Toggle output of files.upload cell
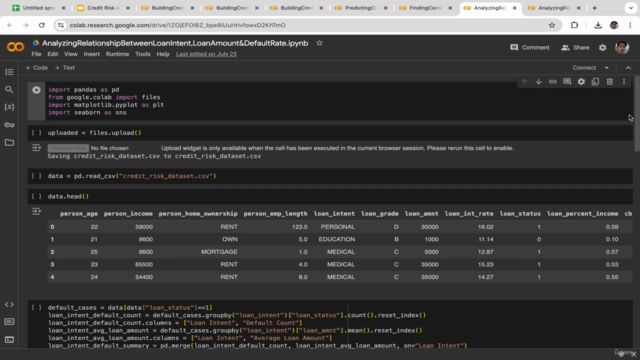Screen dimensions: 640x360 (x=36, y=148)
